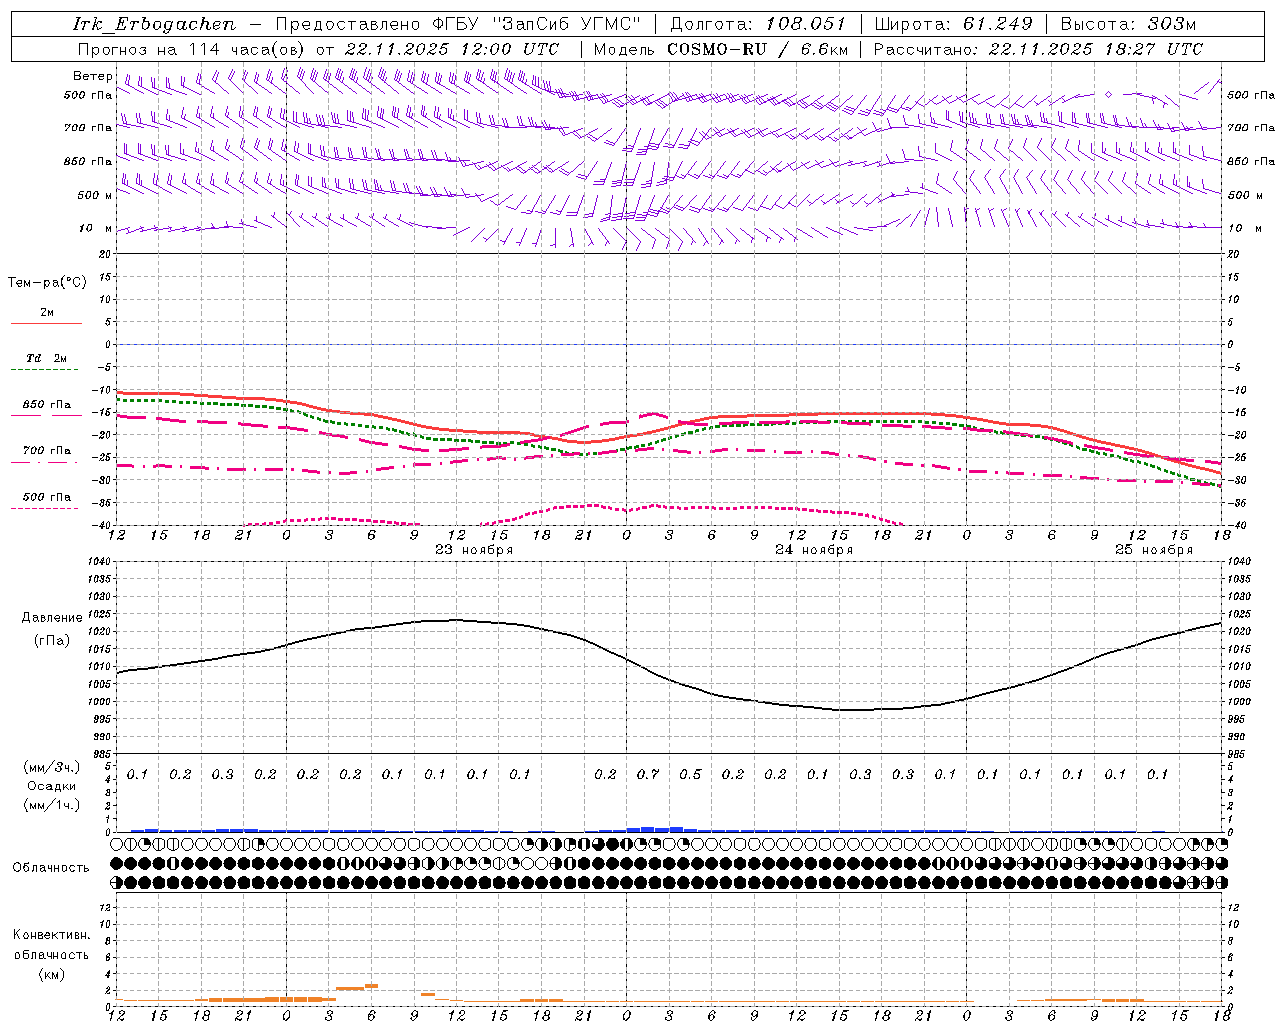1280x1024 pixels.
Task: Click the -40 tick on the left temperature axis
Action: tap(103, 526)
